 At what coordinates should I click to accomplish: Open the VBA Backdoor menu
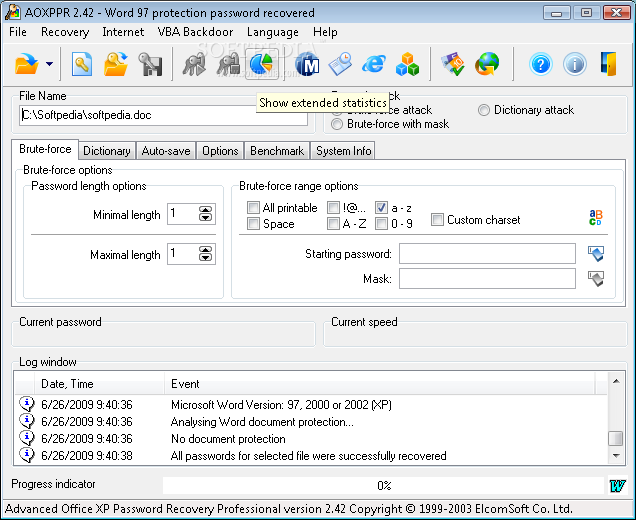196,32
